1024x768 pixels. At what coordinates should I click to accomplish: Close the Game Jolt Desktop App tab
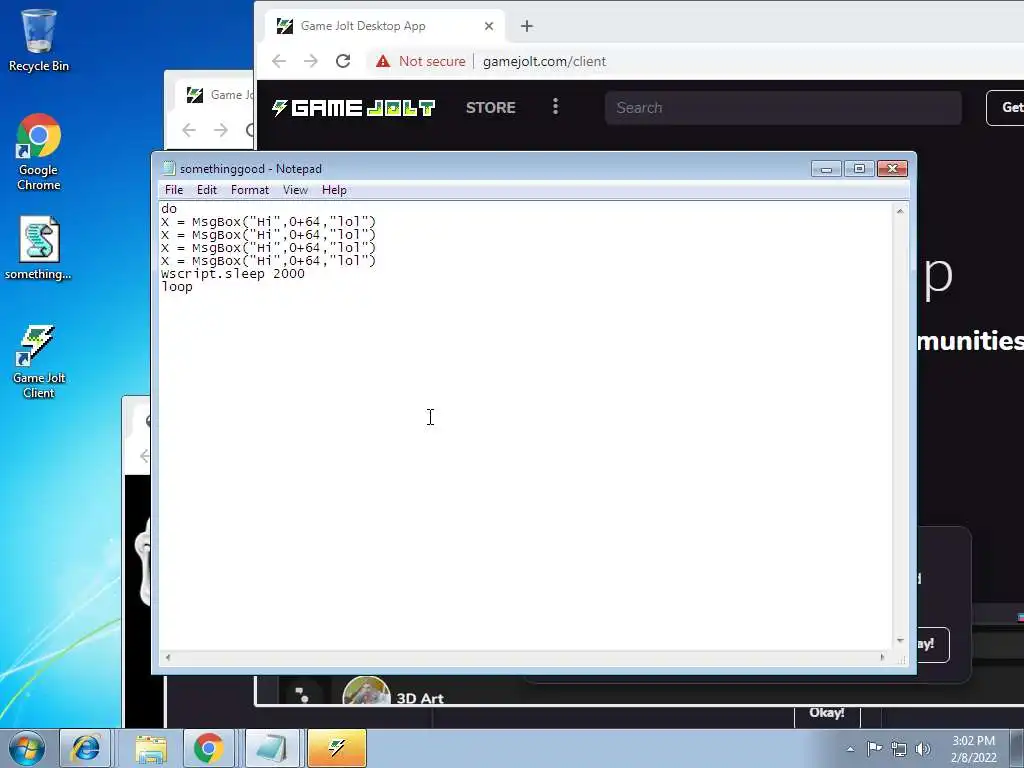(488, 26)
